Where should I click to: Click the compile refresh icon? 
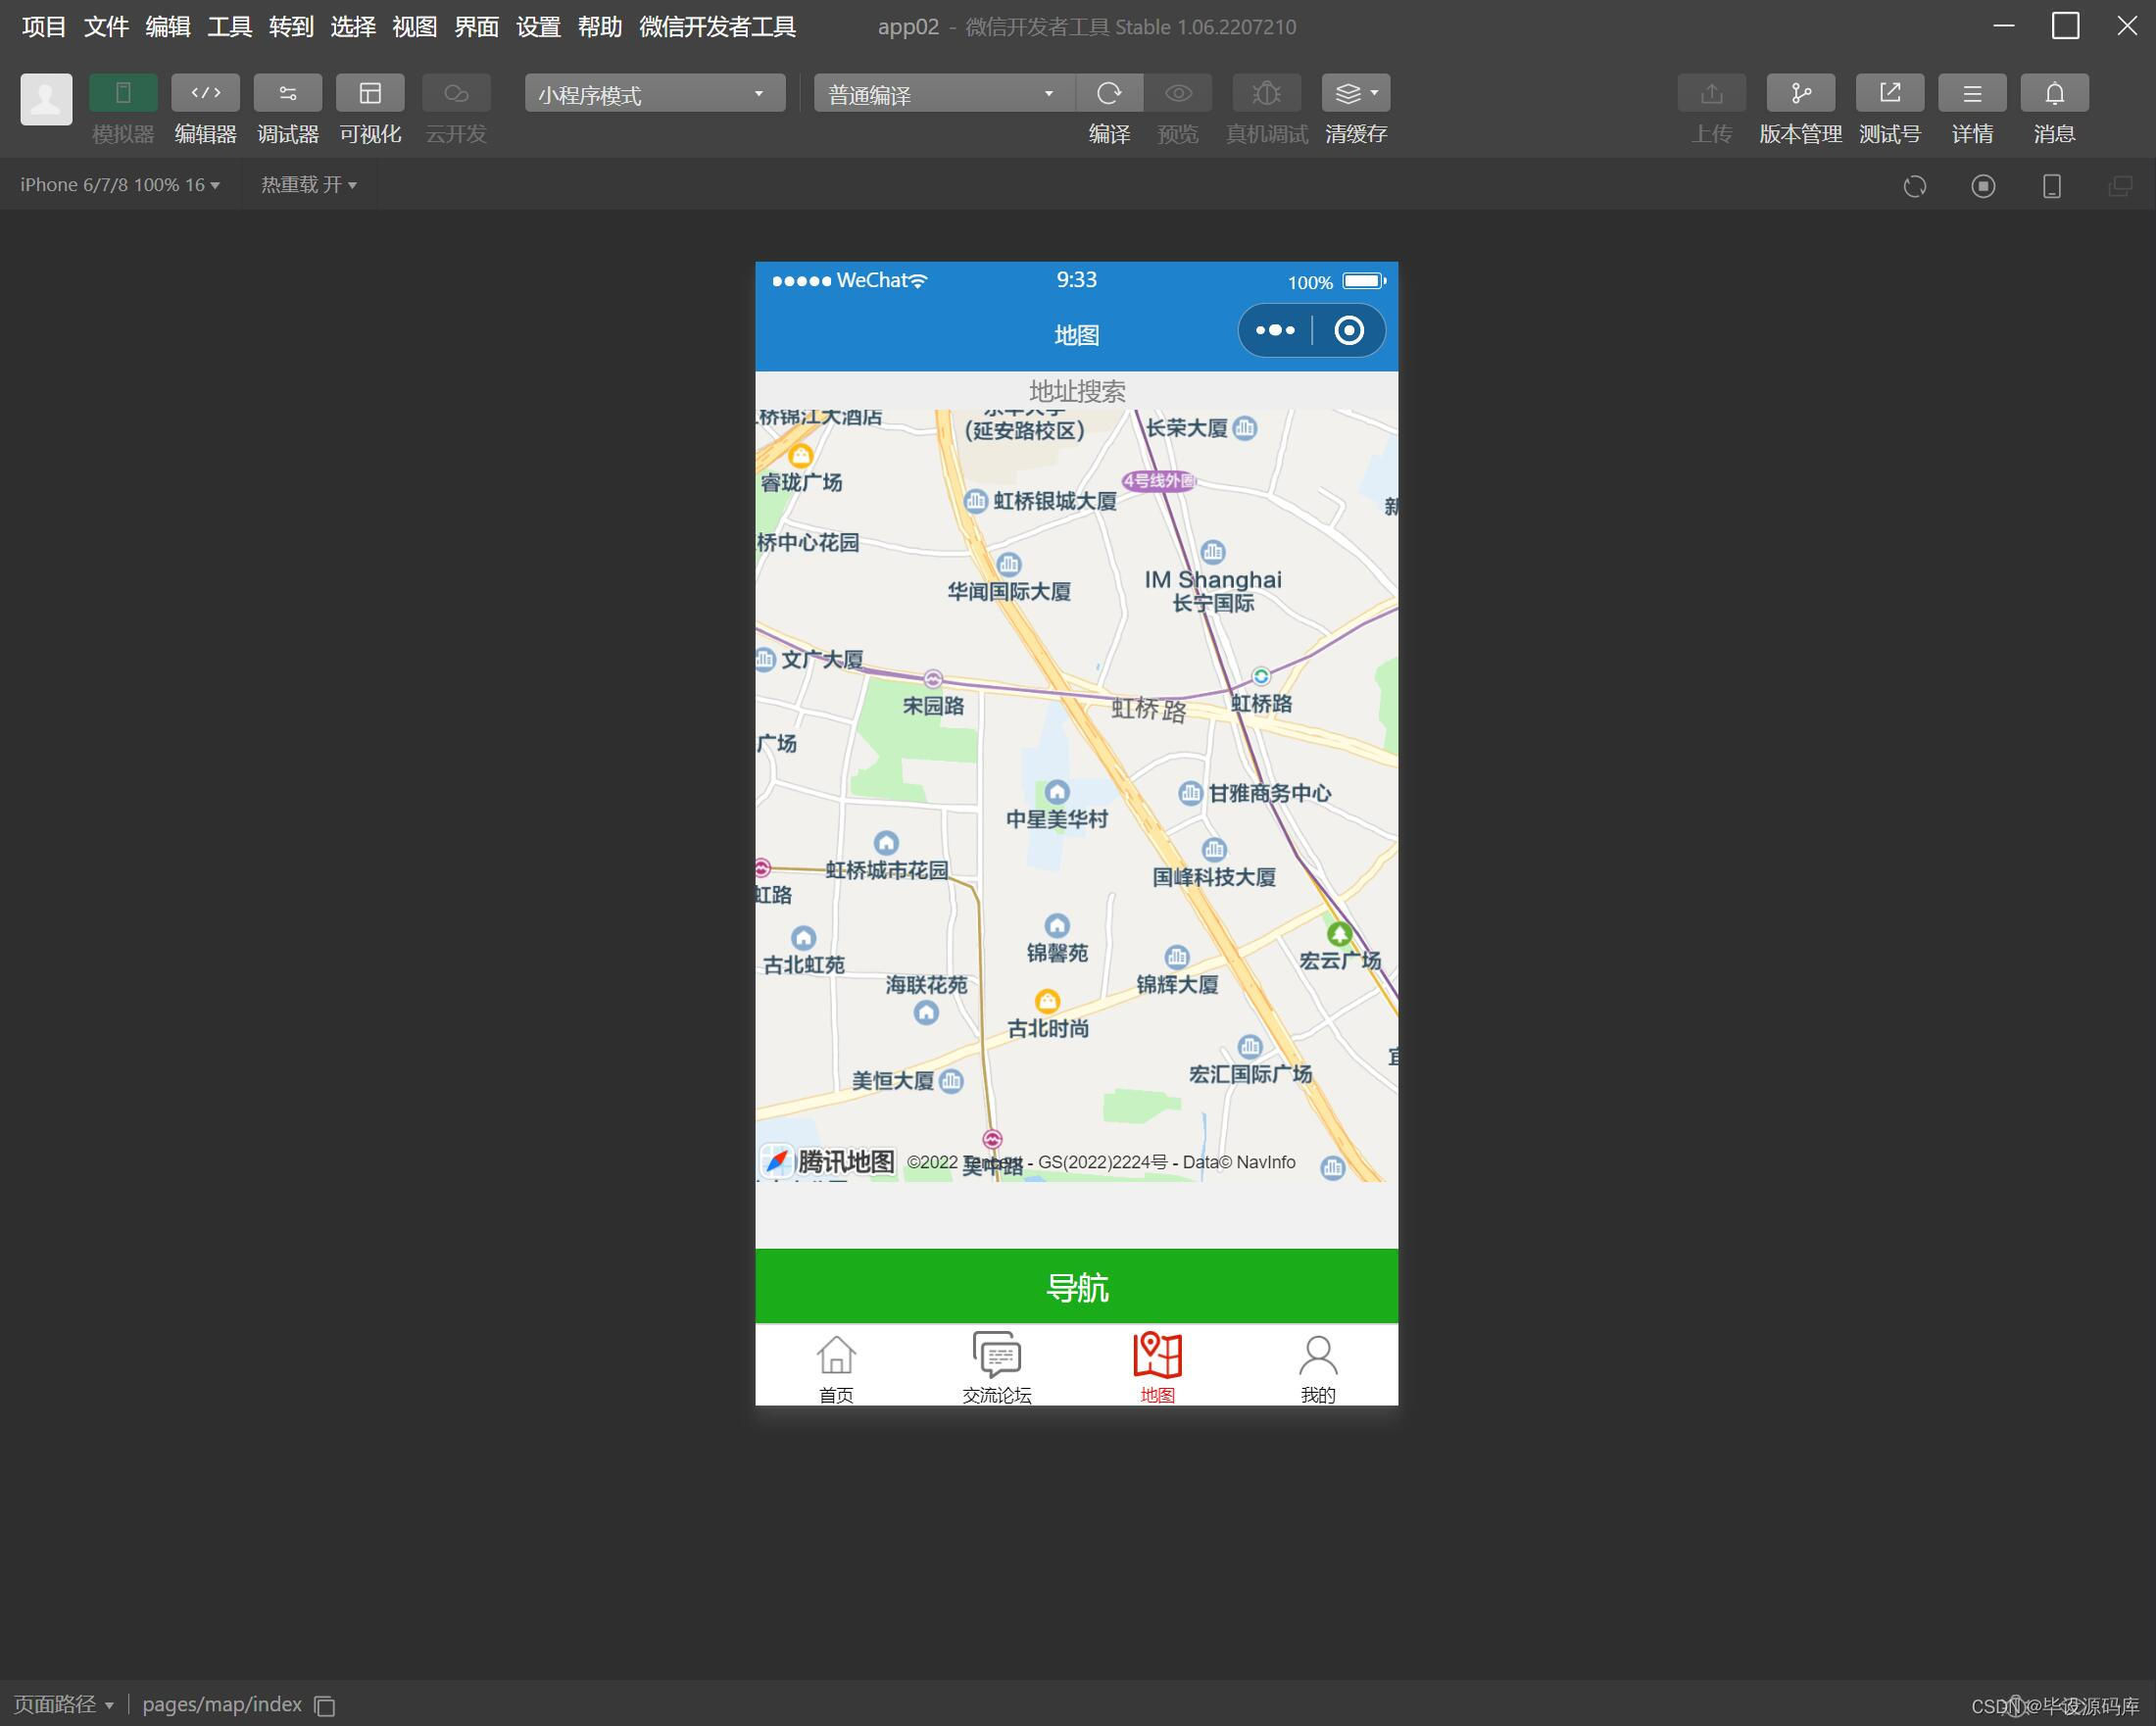[1109, 93]
